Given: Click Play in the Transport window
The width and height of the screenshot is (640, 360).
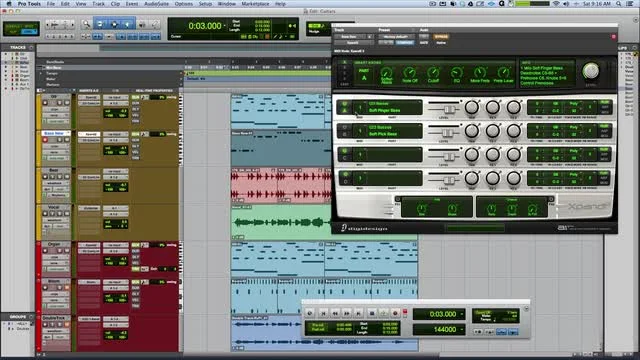Looking at the screenshot, I should 383,313.
